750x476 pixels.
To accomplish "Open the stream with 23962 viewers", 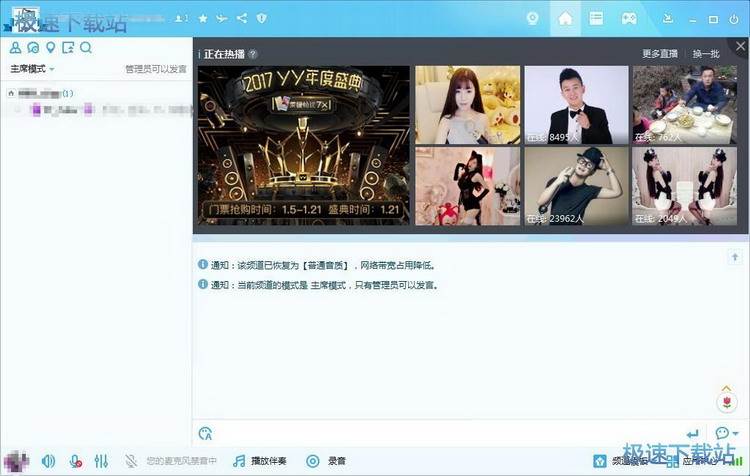I will coord(576,186).
